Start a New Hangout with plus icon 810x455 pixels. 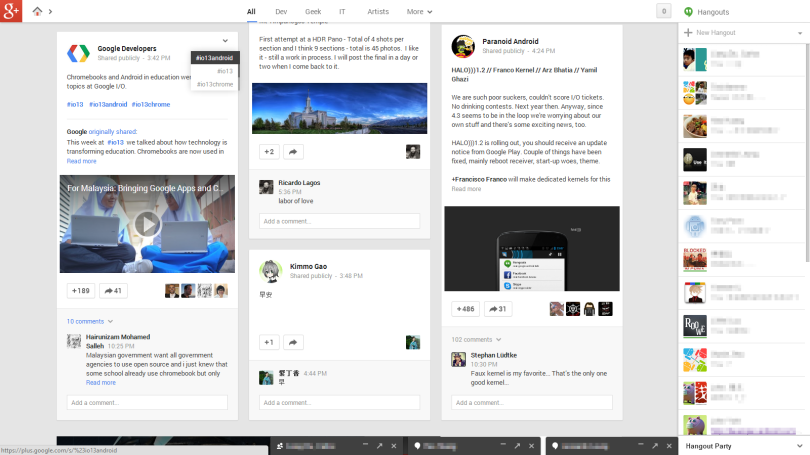pyautogui.click(x=688, y=33)
